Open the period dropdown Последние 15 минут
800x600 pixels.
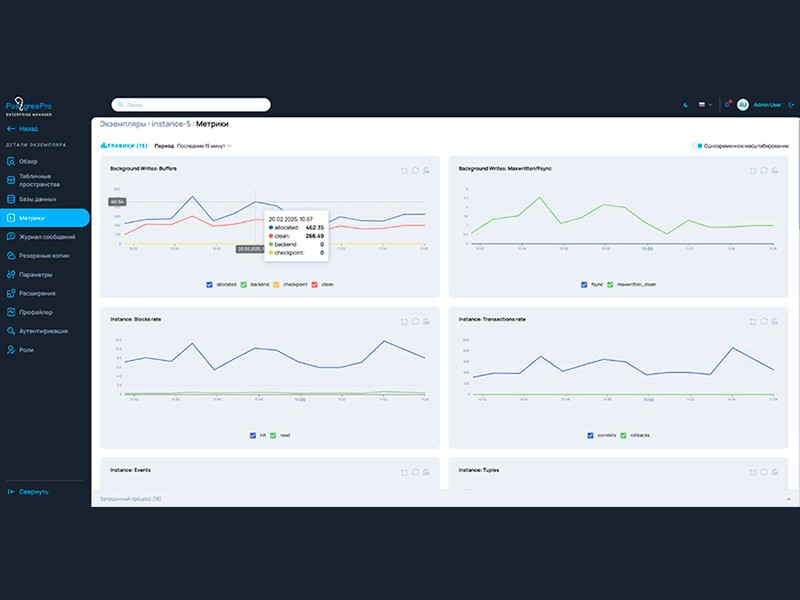click(x=204, y=146)
